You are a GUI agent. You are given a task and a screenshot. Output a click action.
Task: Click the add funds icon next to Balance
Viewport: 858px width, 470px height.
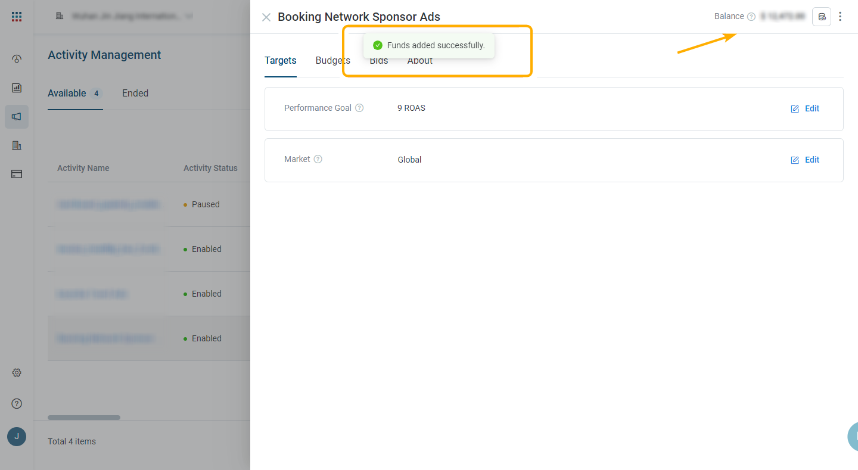pyautogui.click(x=821, y=16)
